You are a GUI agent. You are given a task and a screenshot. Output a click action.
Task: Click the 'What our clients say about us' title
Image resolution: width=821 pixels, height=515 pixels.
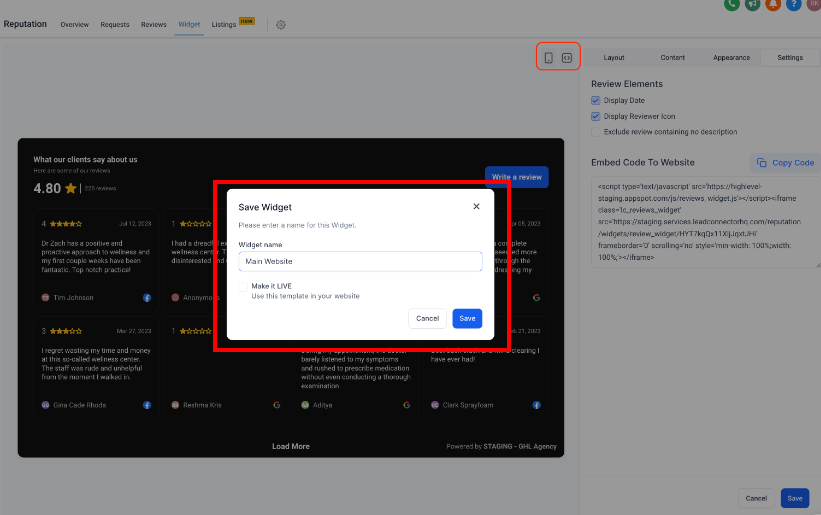(x=85, y=160)
